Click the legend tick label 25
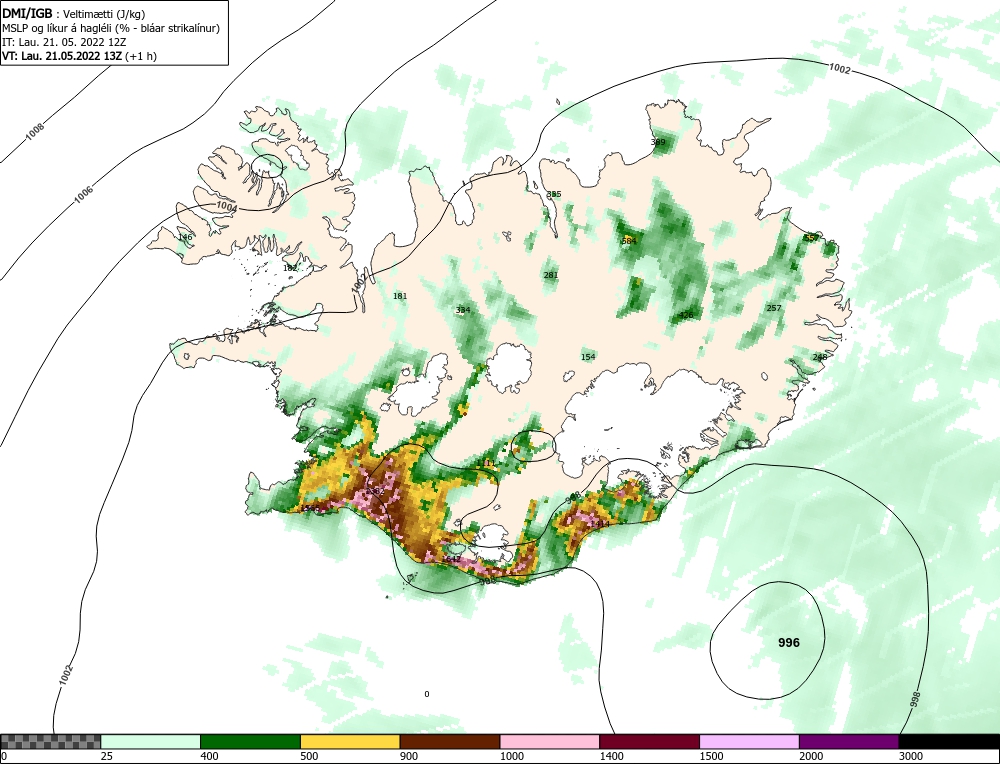The width and height of the screenshot is (1000, 764). coord(107,756)
